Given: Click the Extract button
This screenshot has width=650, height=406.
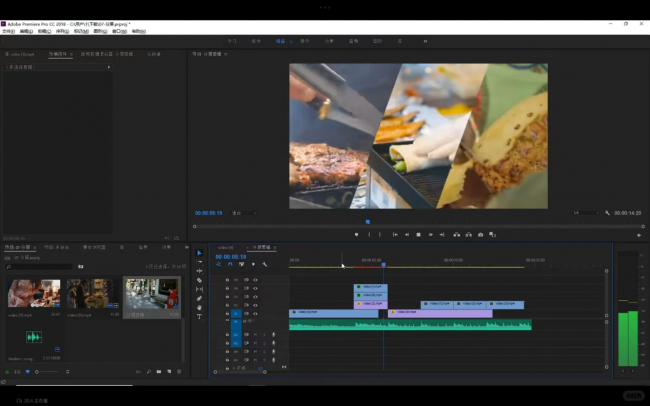Looking at the screenshot, I should 468,235.
